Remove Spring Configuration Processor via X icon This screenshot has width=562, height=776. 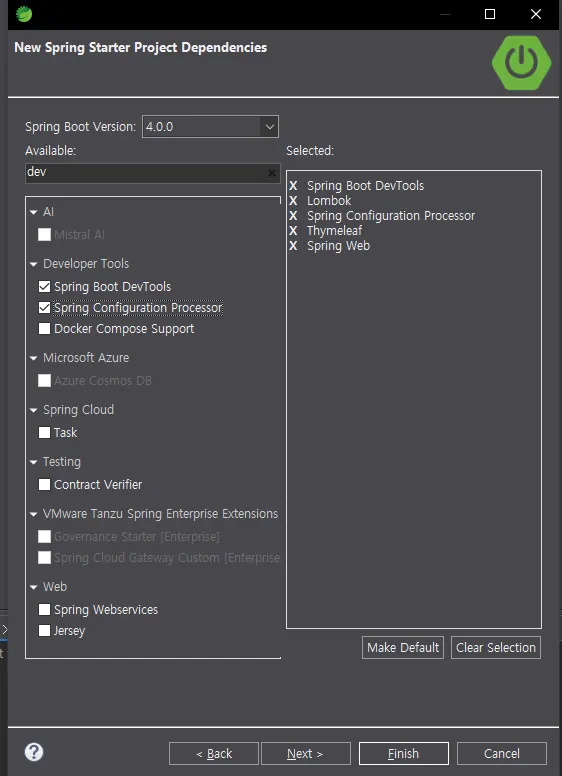coord(293,216)
